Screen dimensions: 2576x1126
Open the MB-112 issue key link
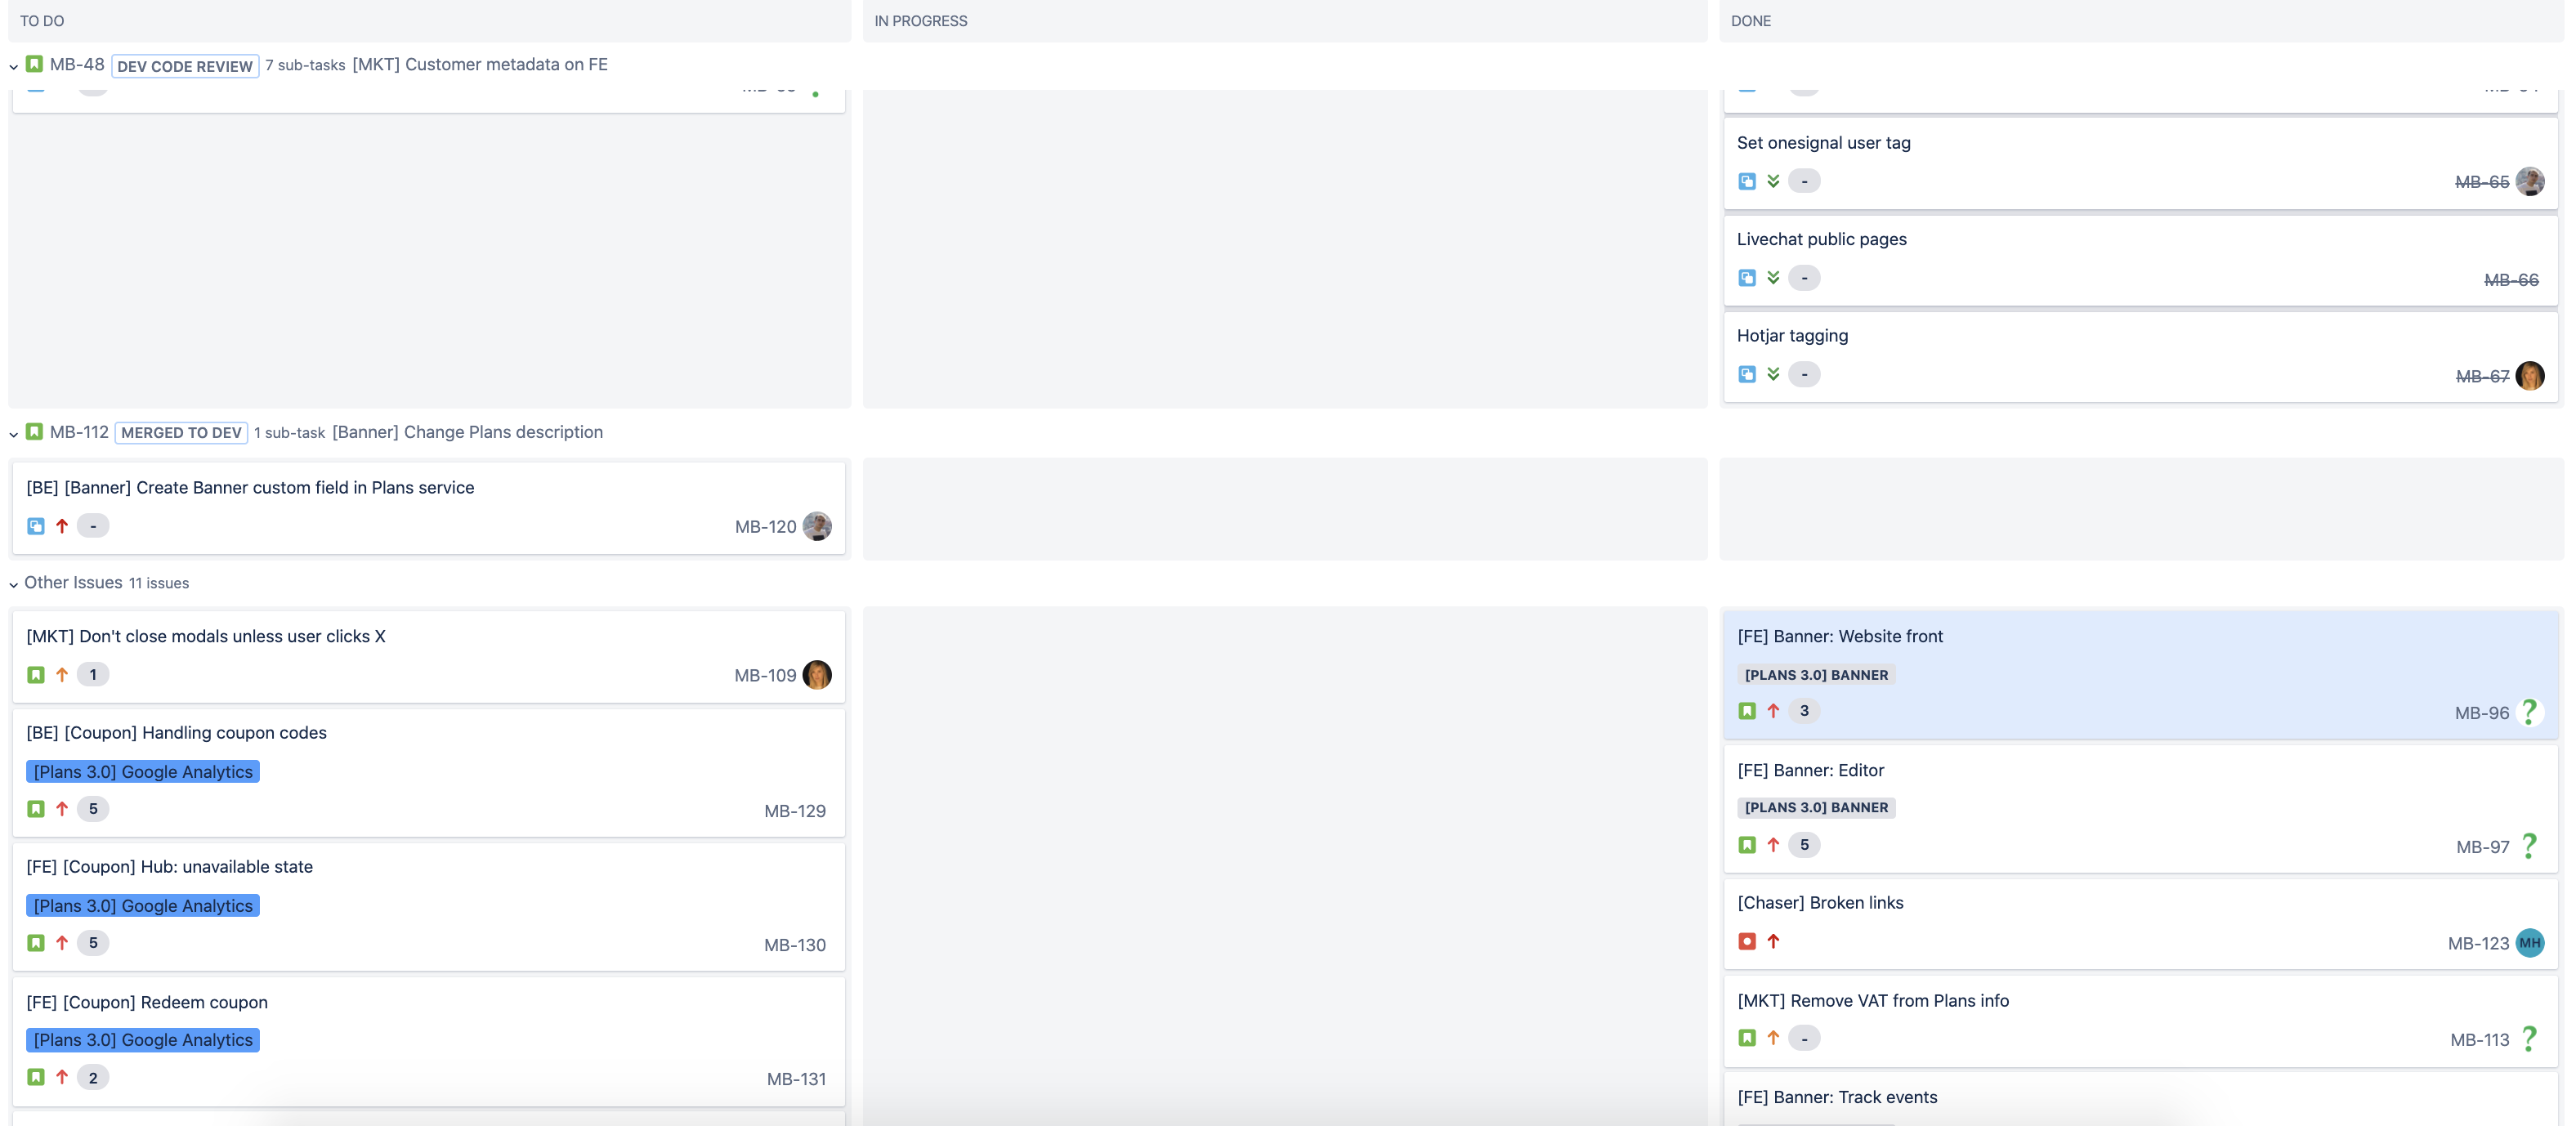[79, 432]
